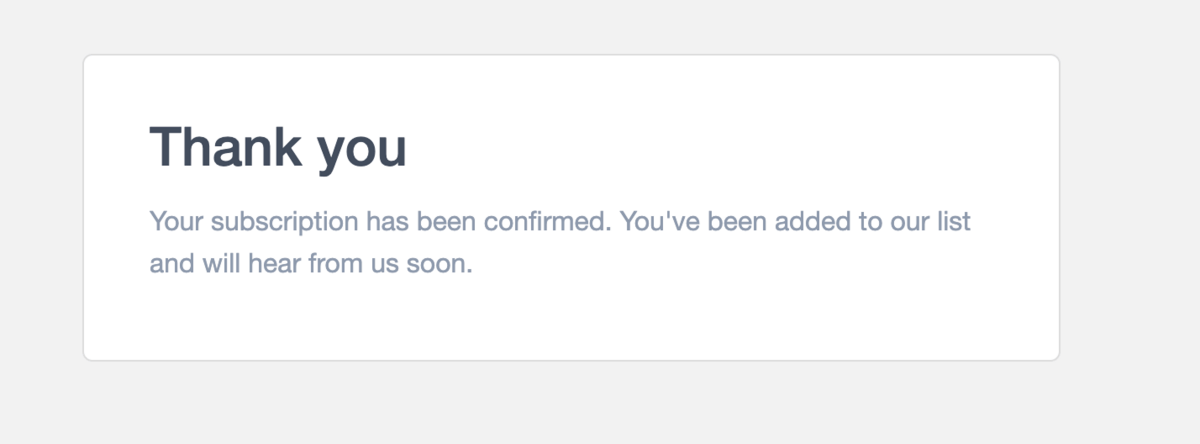Click the word "and" starting the second line

click(x=170, y=265)
